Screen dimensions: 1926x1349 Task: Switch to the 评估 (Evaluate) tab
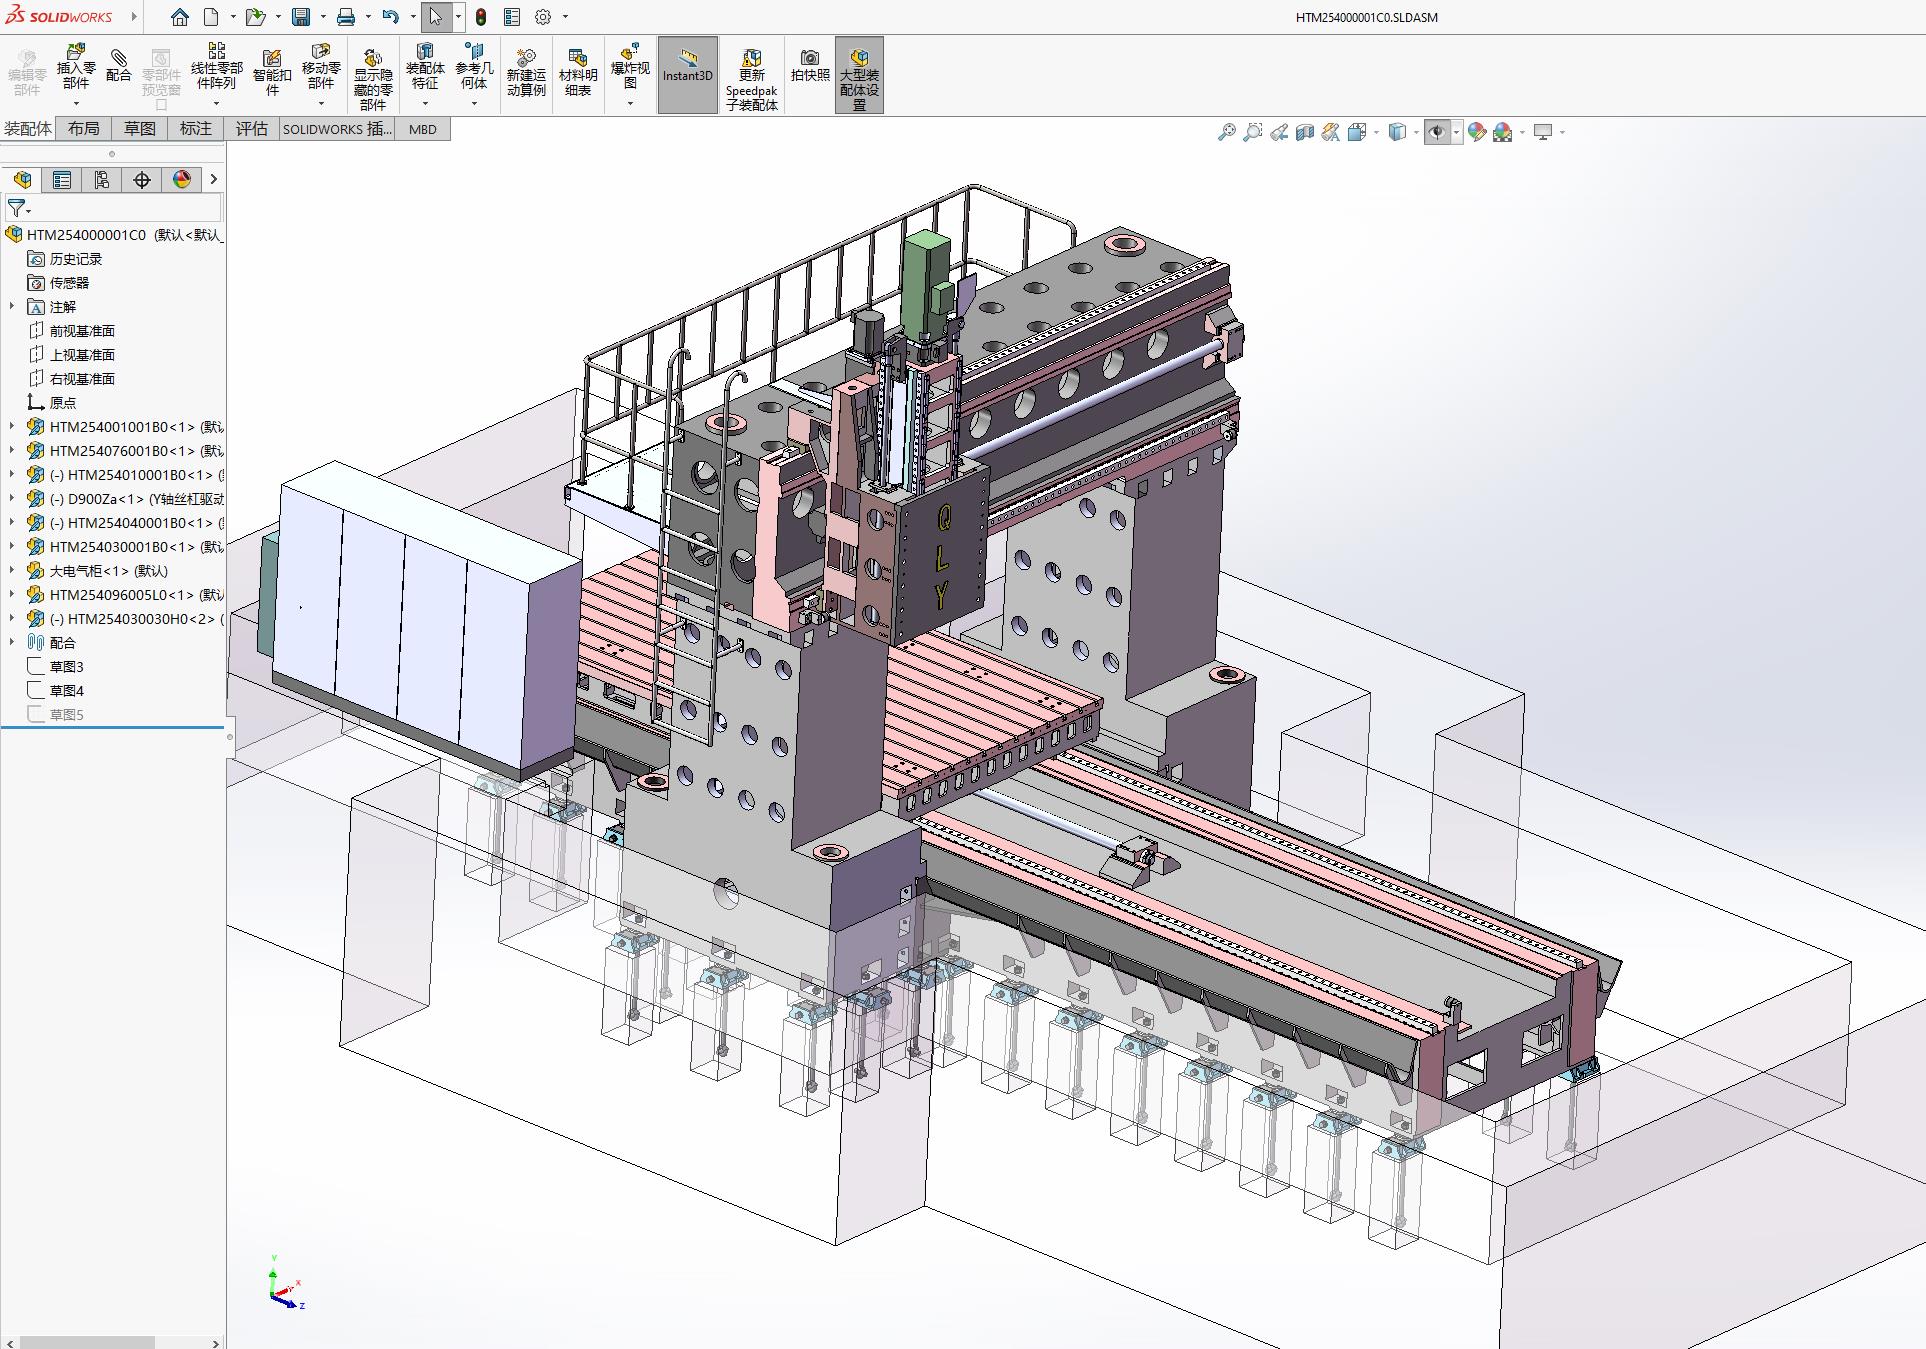251,128
